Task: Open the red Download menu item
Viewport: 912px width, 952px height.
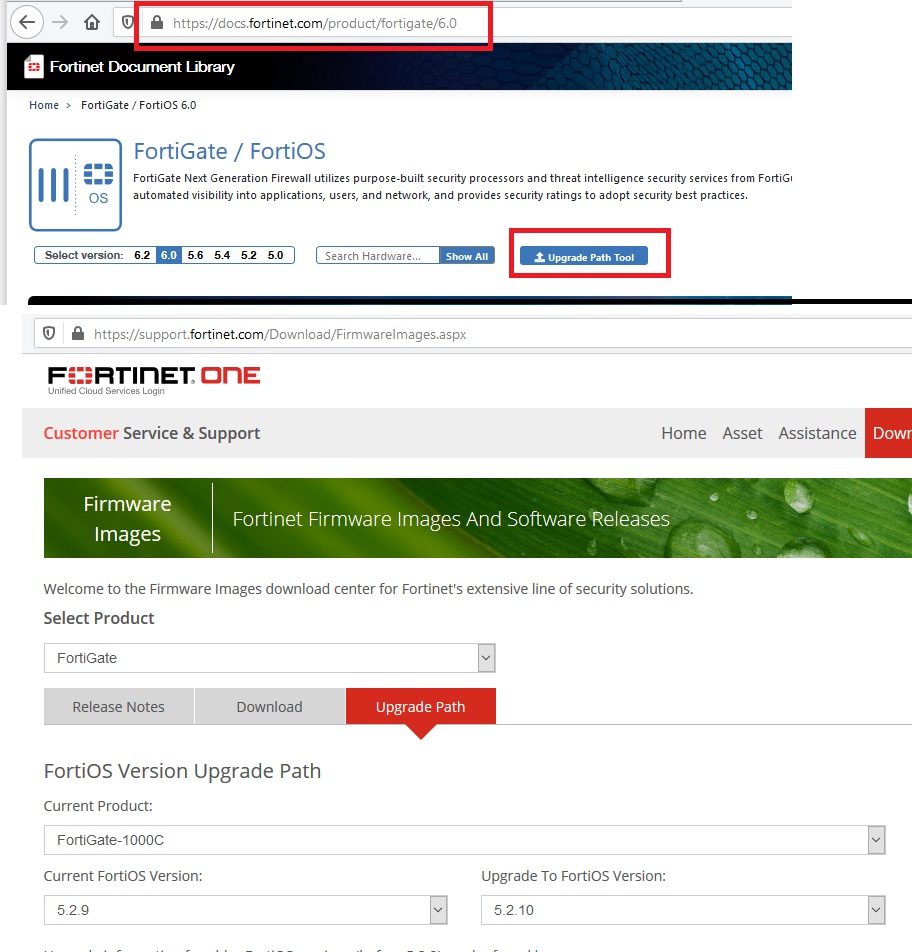Action: [x=888, y=433]
